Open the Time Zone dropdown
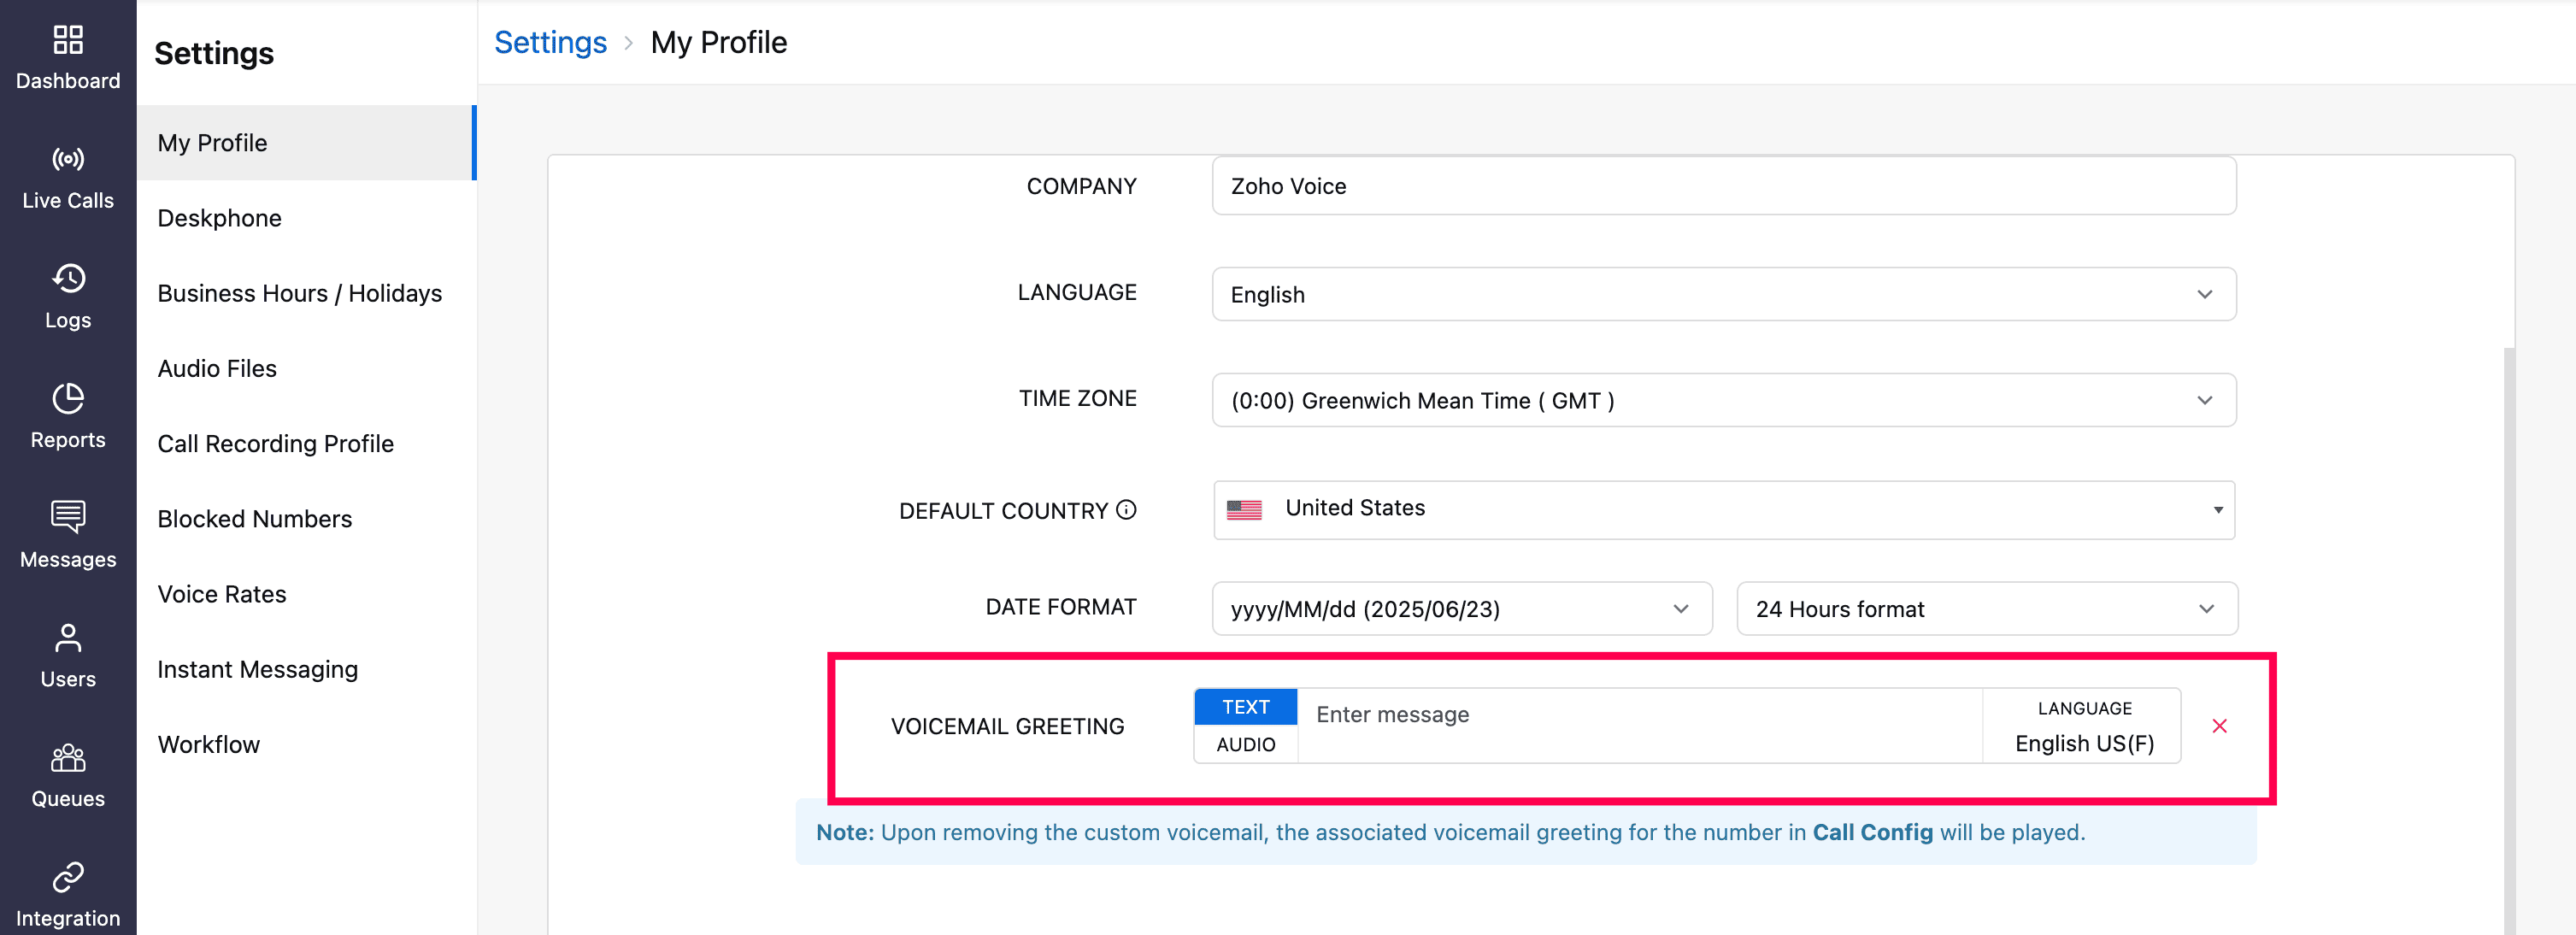The width and height of the screenshot is (2576, 935). point(1723,400)
